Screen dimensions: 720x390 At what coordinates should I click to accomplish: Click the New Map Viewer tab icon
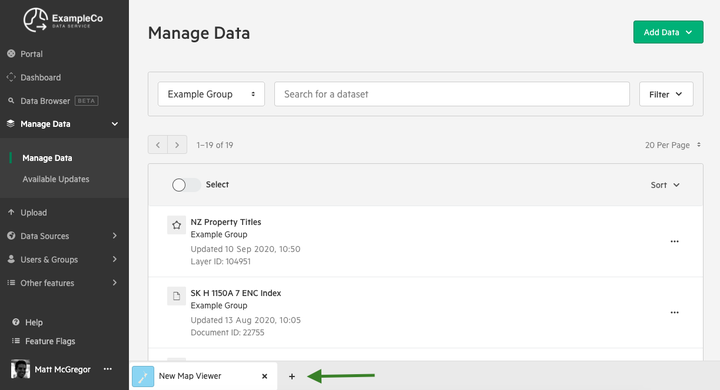143,376
